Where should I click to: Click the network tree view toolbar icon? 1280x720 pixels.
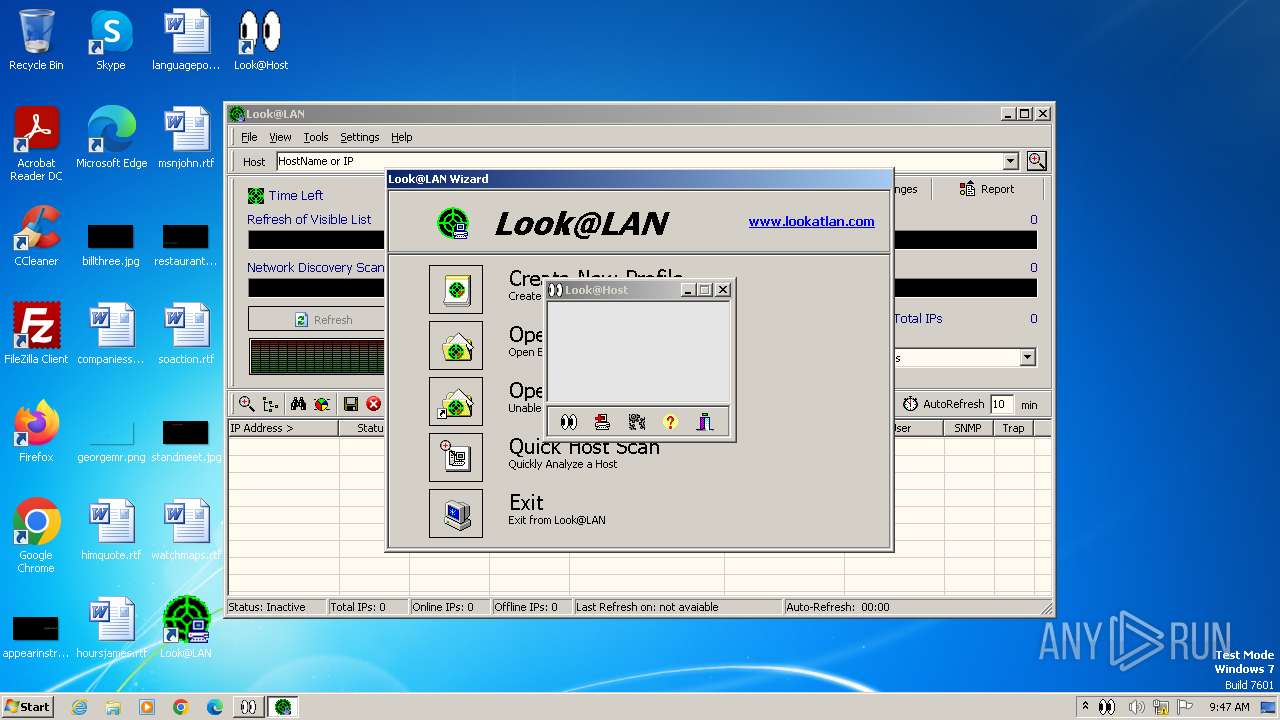(x=271, y=404)
